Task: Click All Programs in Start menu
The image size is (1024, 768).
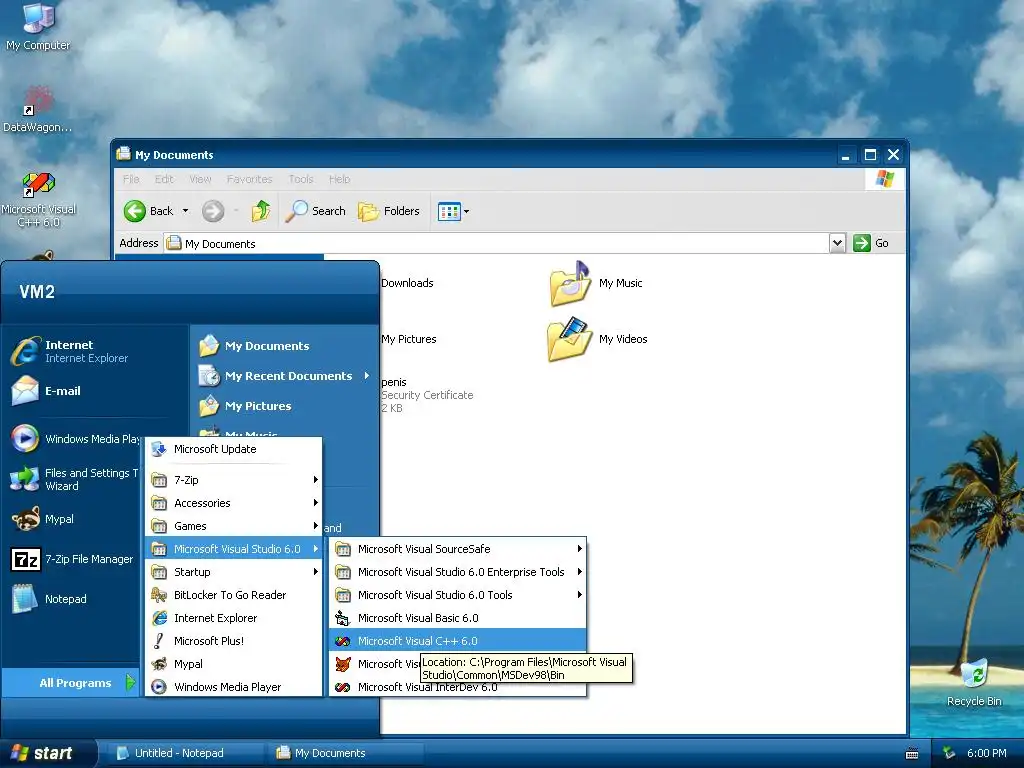Action: pyautogui.click(x=71, y=683)
